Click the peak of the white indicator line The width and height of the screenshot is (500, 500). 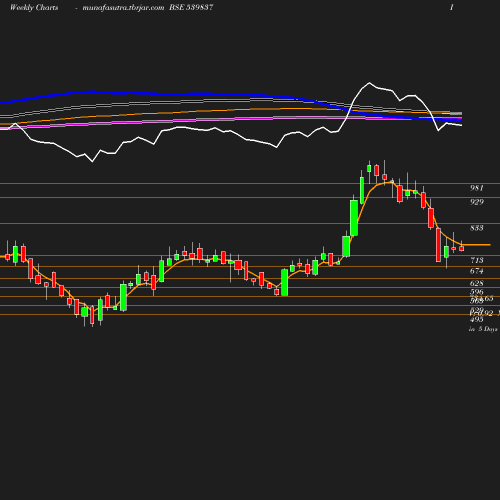point(369,82)
